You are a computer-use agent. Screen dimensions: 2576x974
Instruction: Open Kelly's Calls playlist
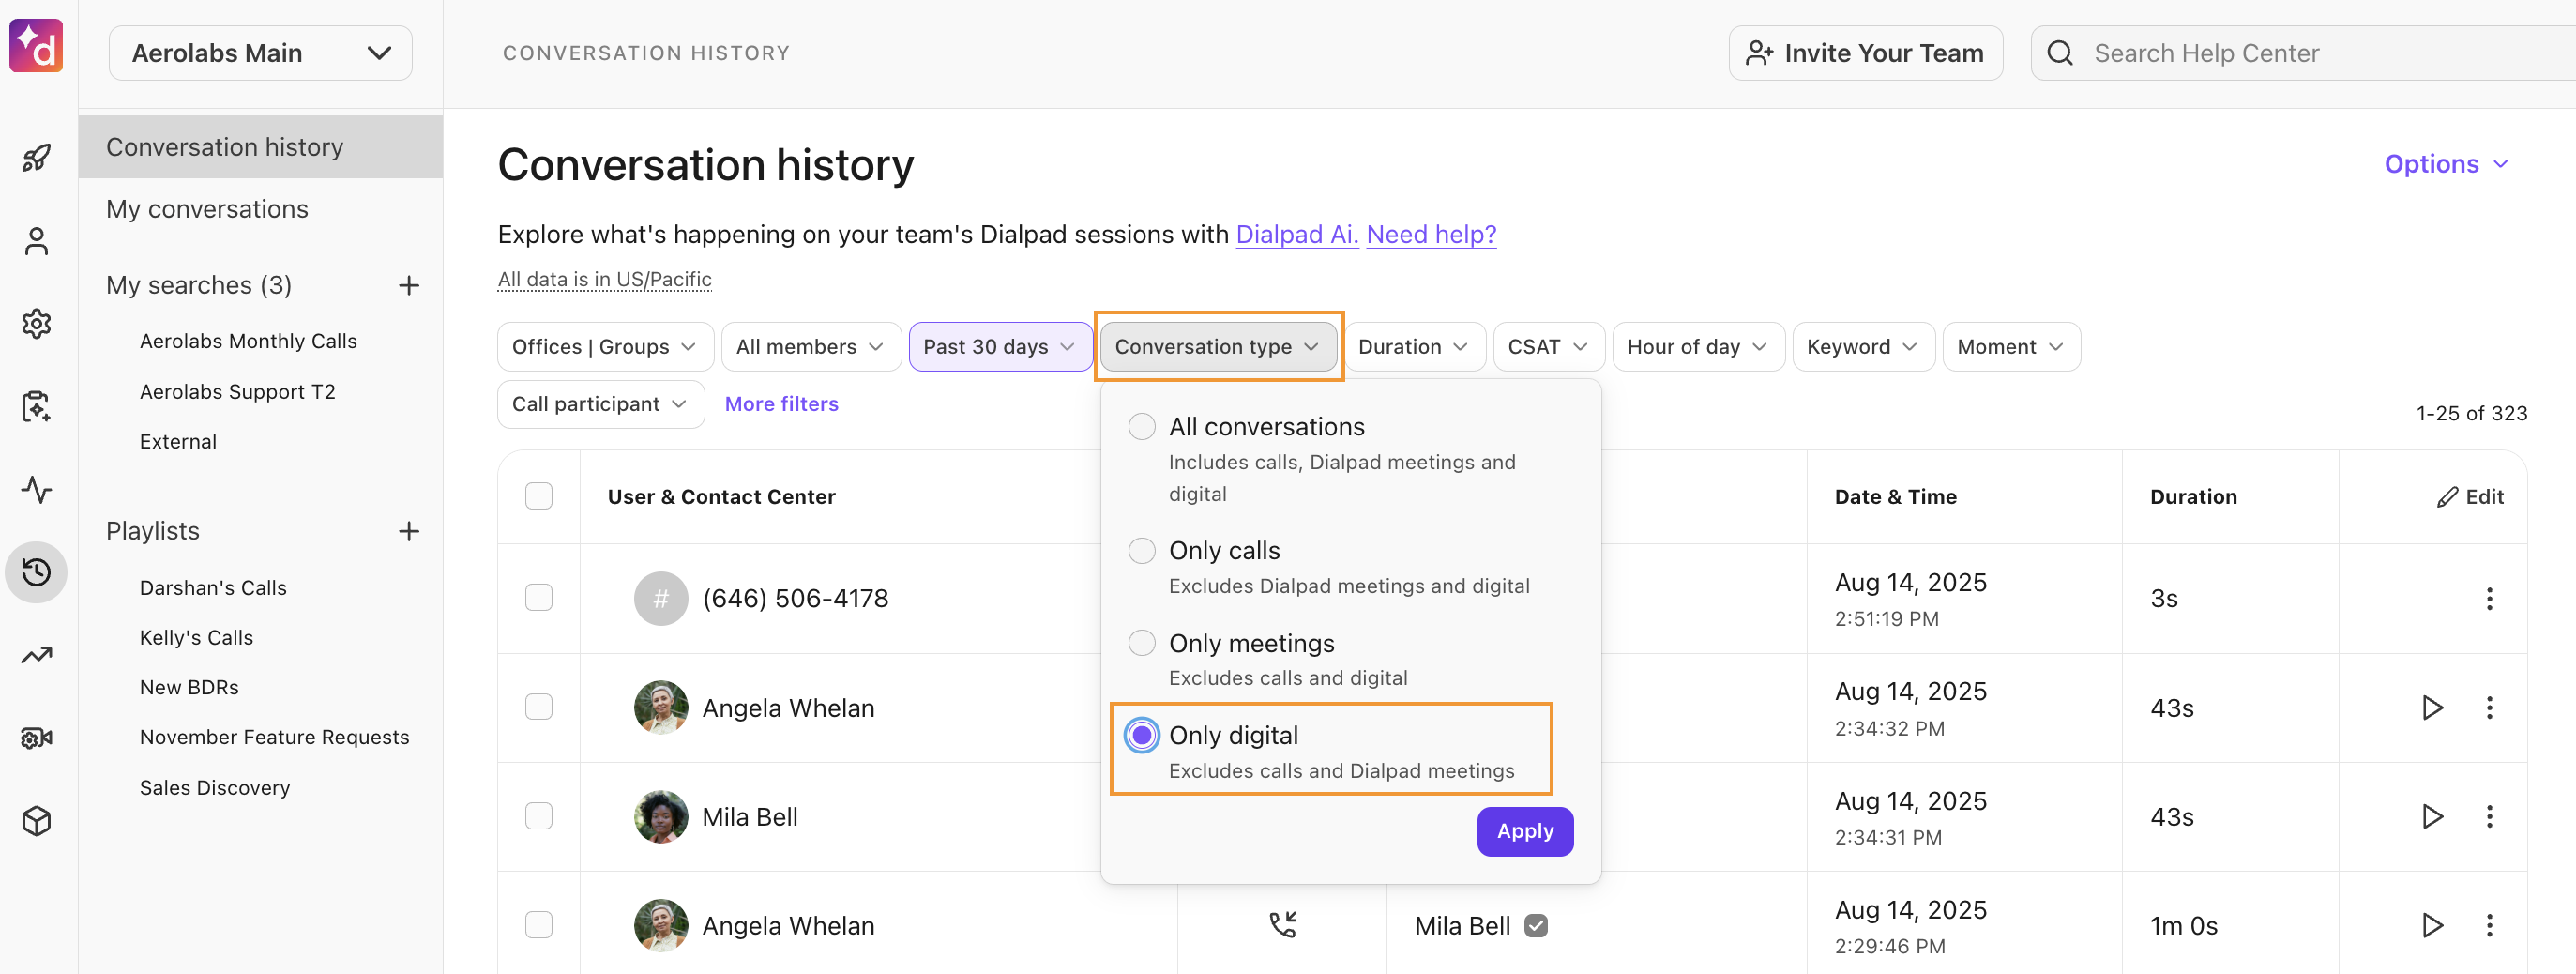pos(196,638)
